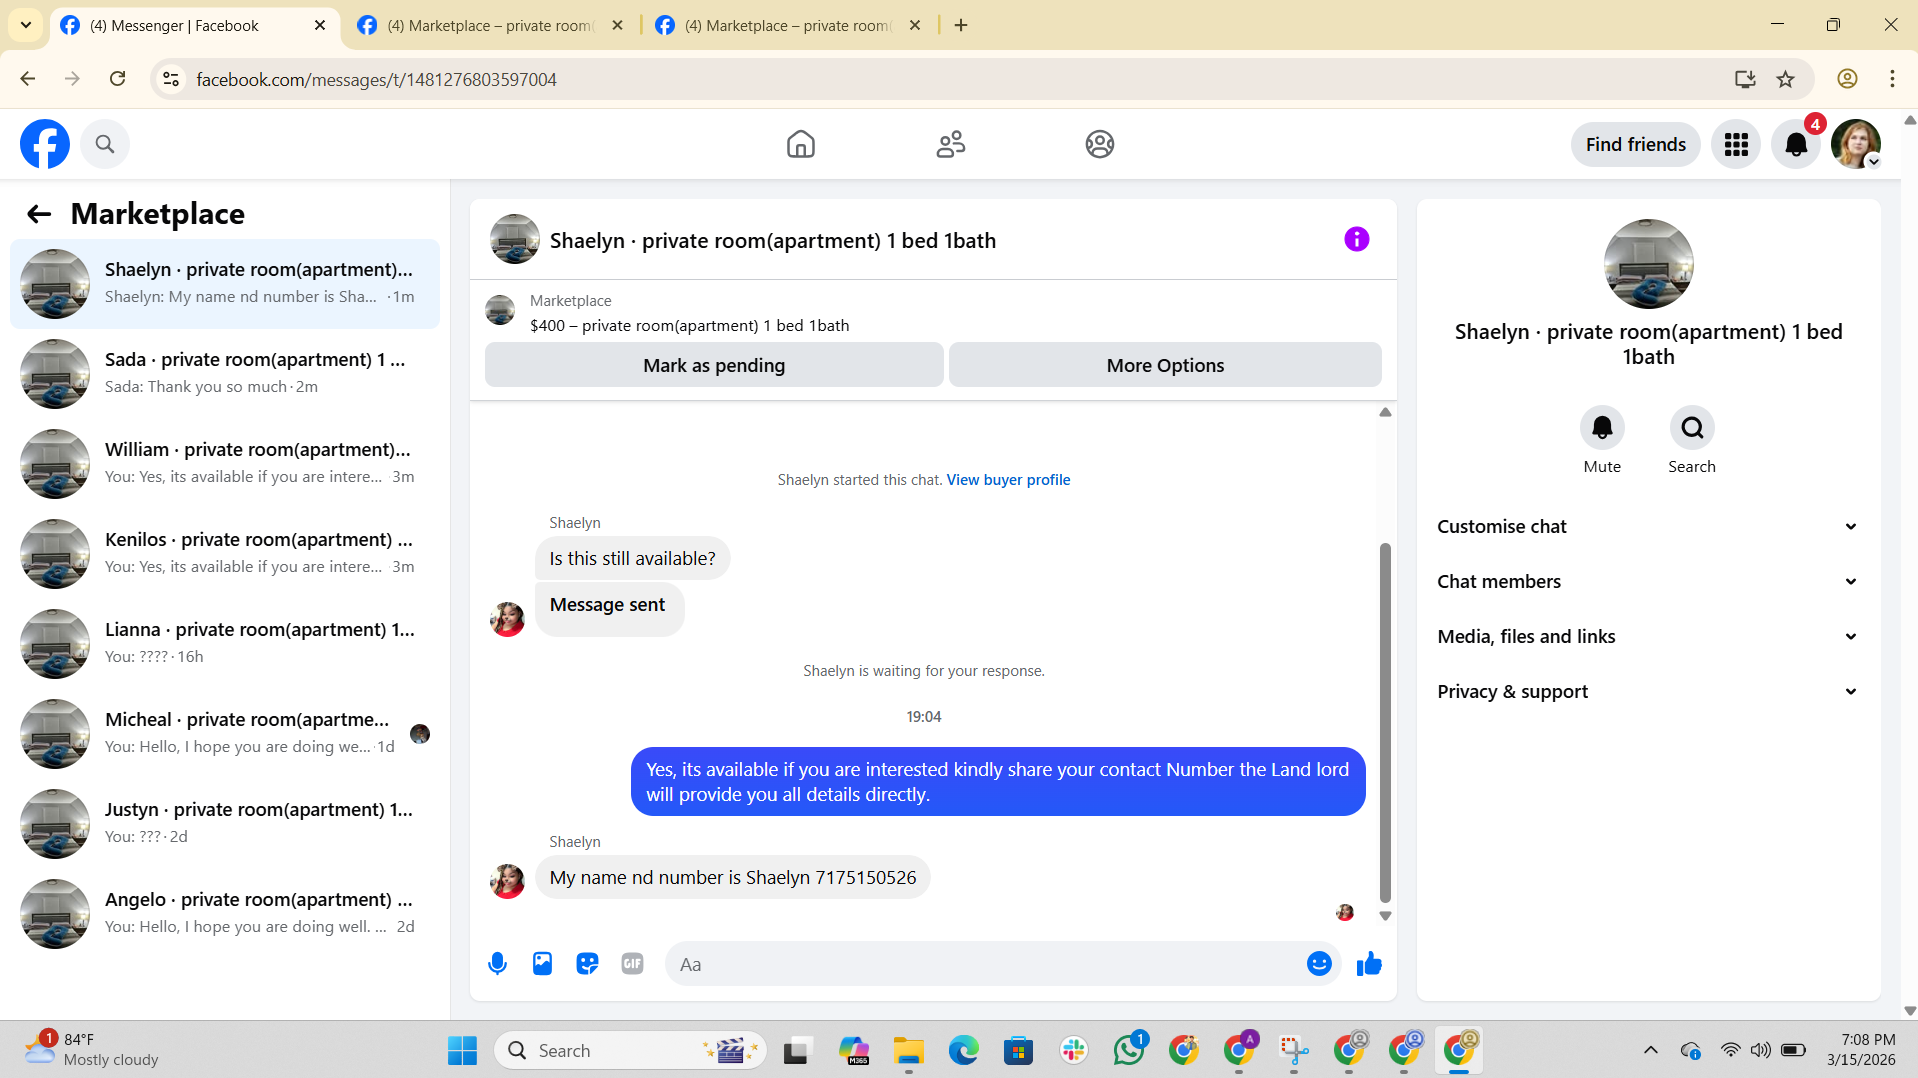Click the Facebook logo
1918x1078 pixels.
pos(45,144)
